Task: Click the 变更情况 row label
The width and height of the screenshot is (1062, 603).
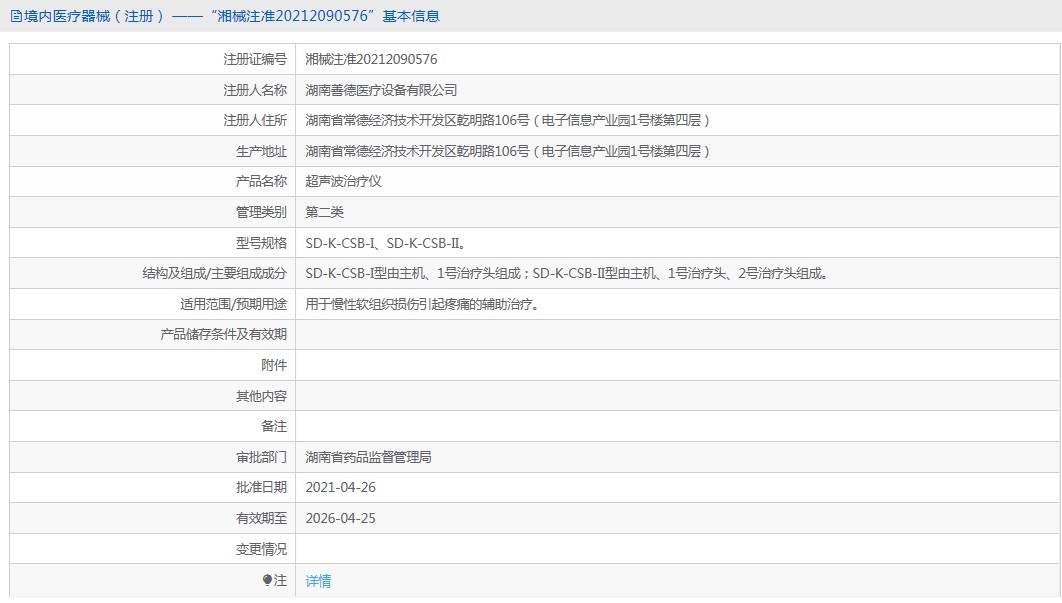Action: click(261, 549)
